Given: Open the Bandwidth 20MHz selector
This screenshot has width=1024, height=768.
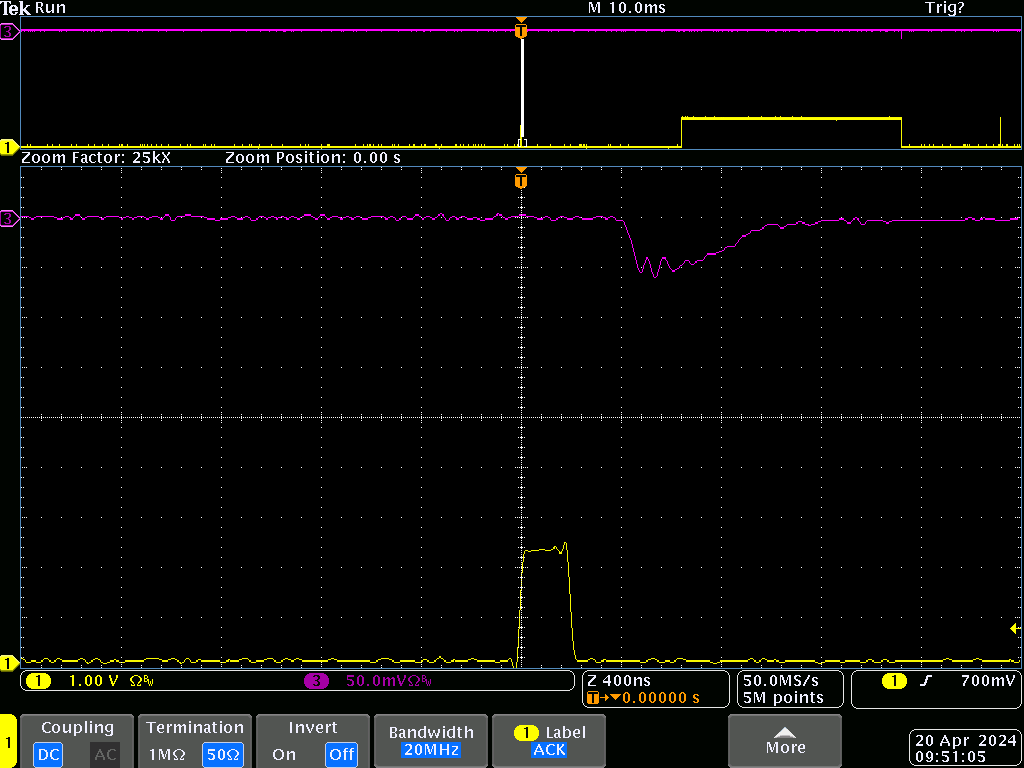Looking at the screenshot, I should [431, 740].
